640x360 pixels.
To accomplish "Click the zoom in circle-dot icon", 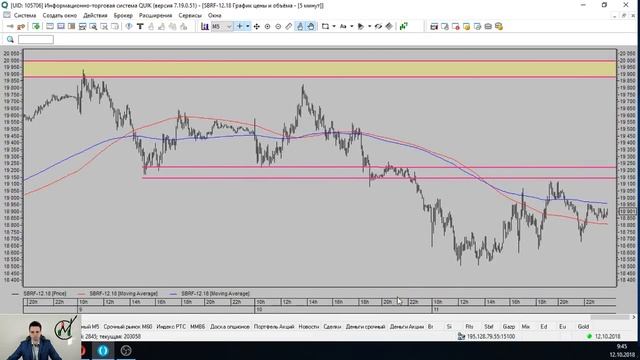I will pos(267,27).
